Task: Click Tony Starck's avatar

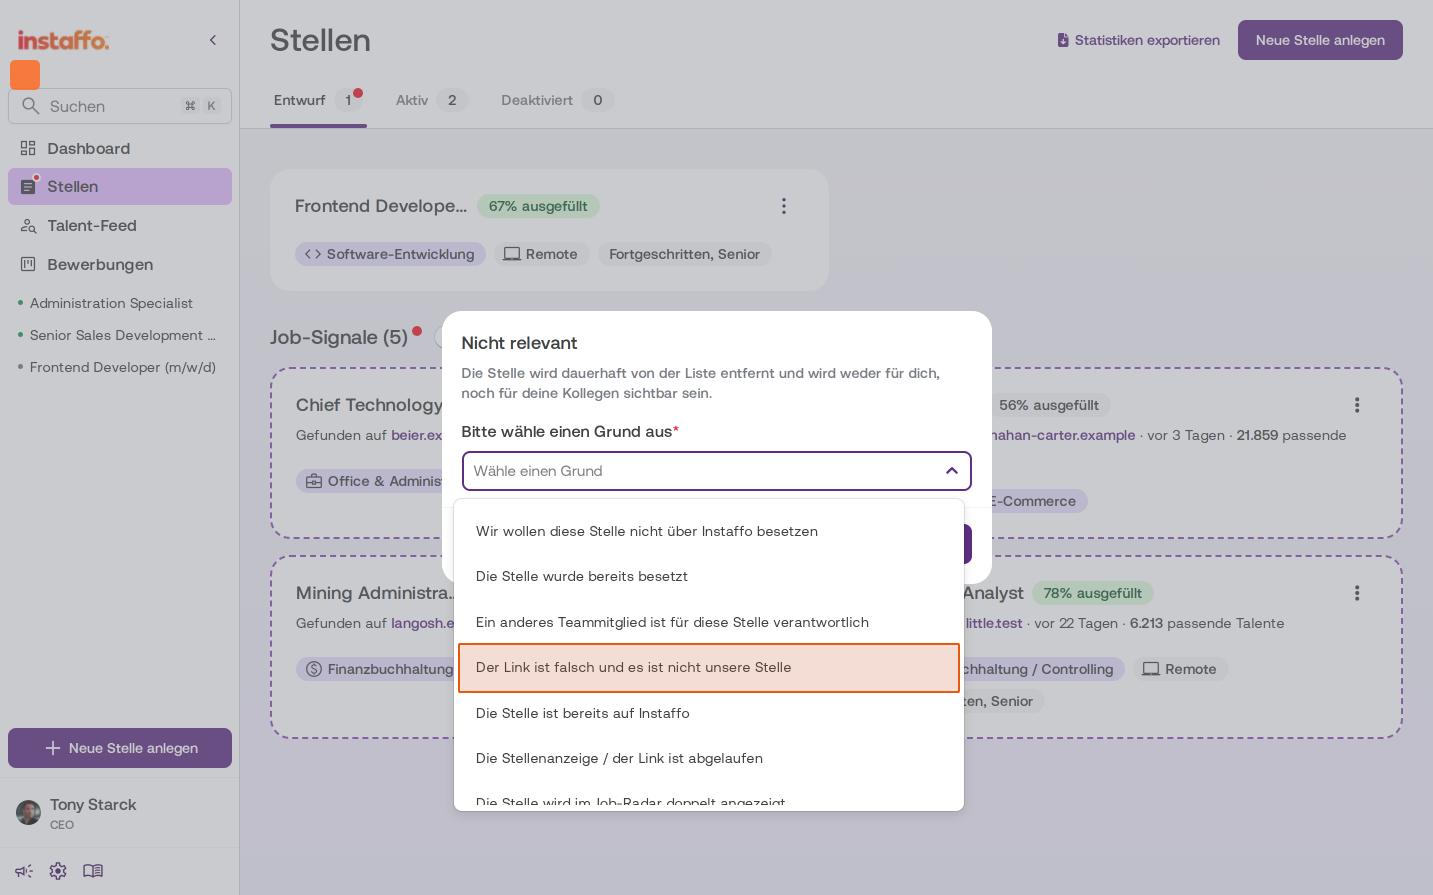Action: 29,812
